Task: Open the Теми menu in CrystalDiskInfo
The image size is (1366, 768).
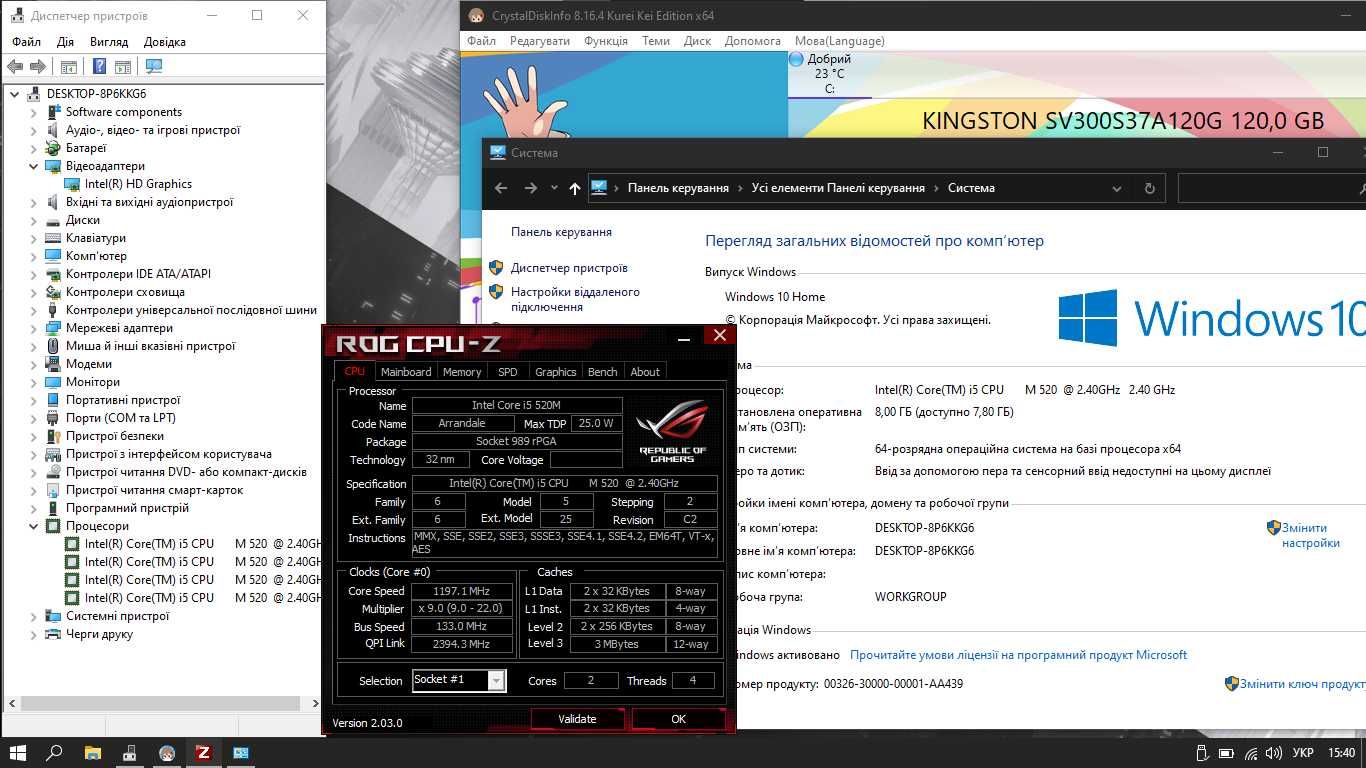Action: pyautogui.click(x=656, y=41)
